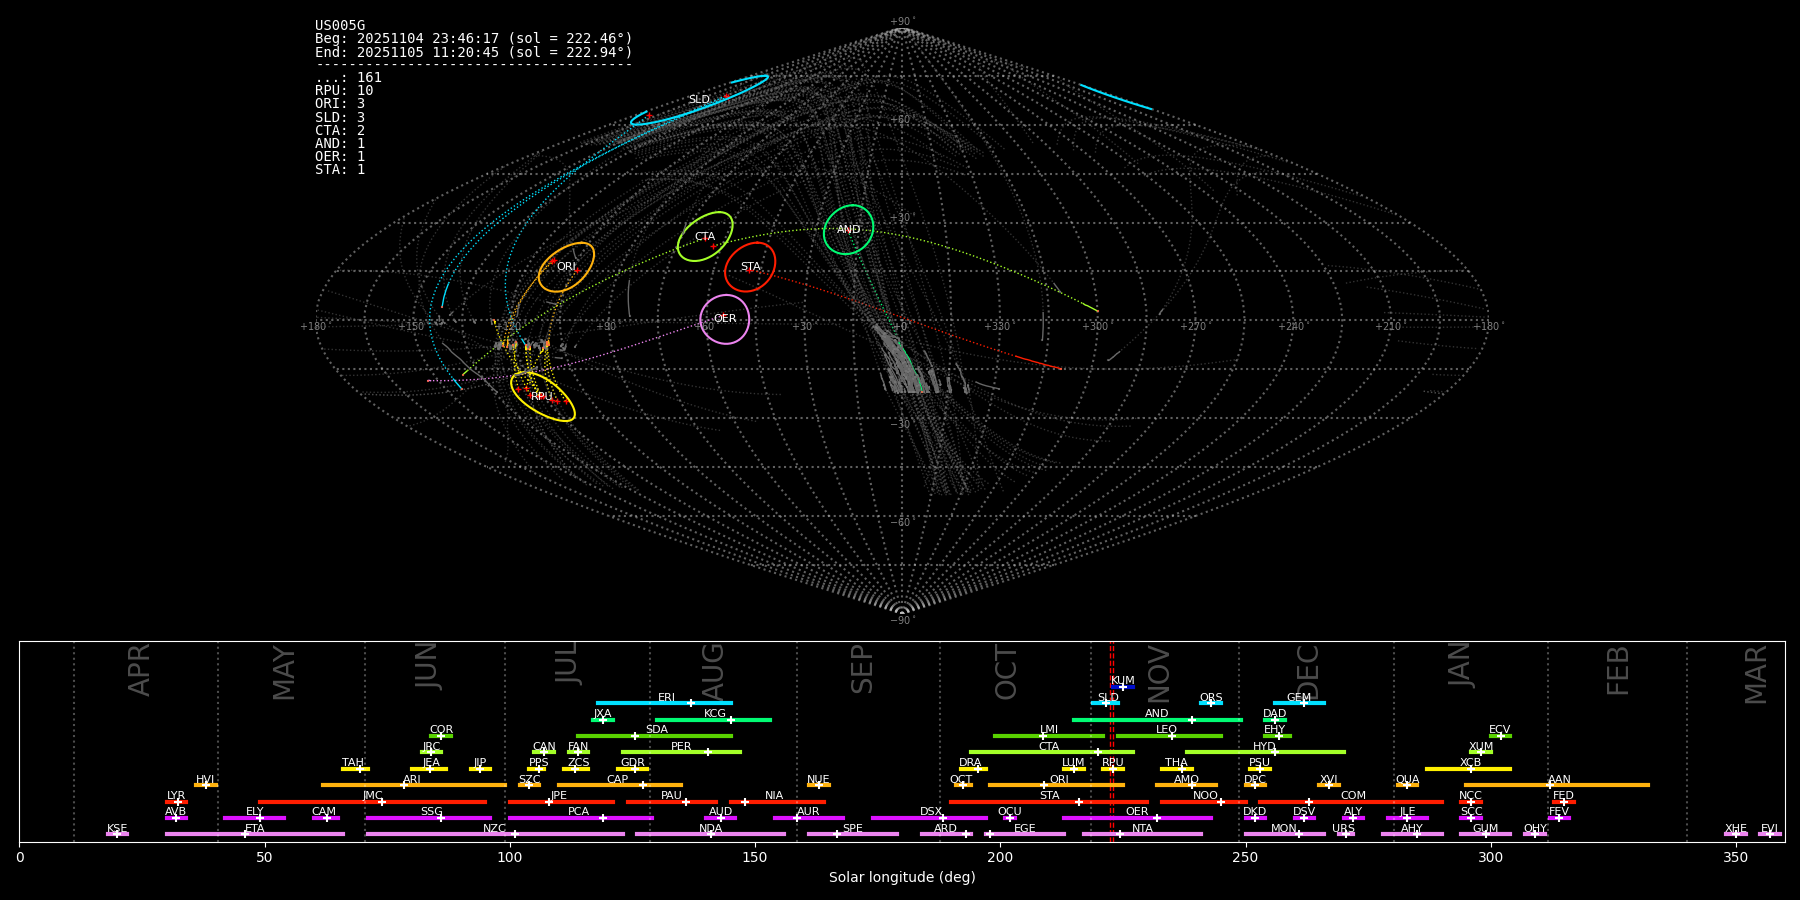
Task: Click the HYD shower bar on timeline
Action: click(1265, 752)
